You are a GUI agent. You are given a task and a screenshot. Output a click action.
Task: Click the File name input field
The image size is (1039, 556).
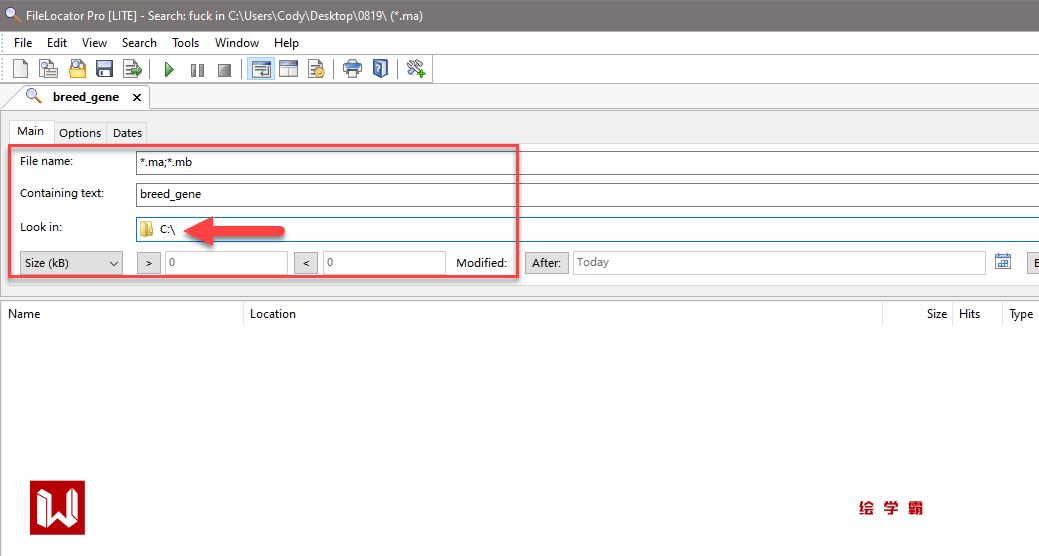[587, 162]
